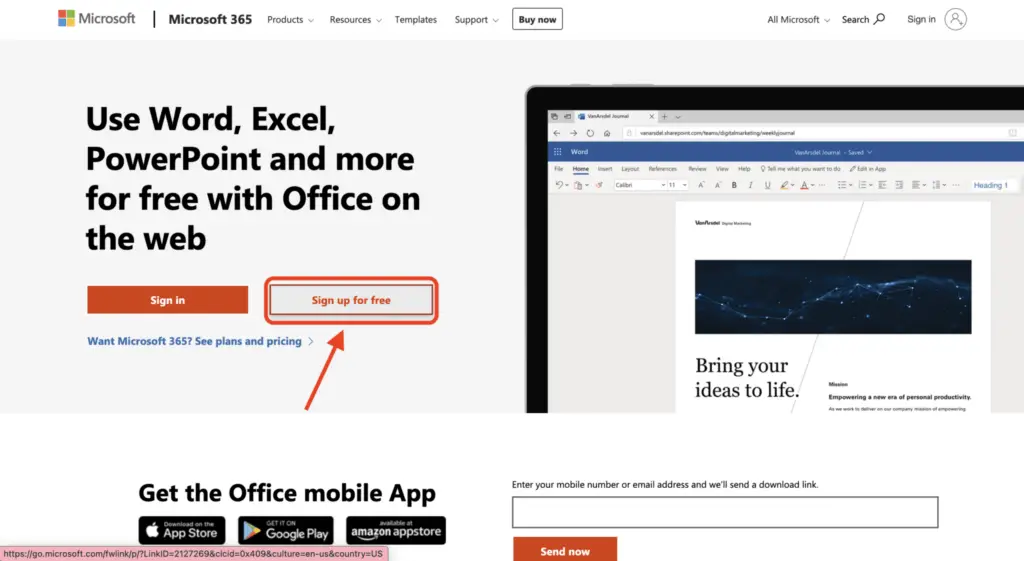Expand the All Microsoft menu
The width and height of the screenshot is (1024, 561).
(798, 20)
